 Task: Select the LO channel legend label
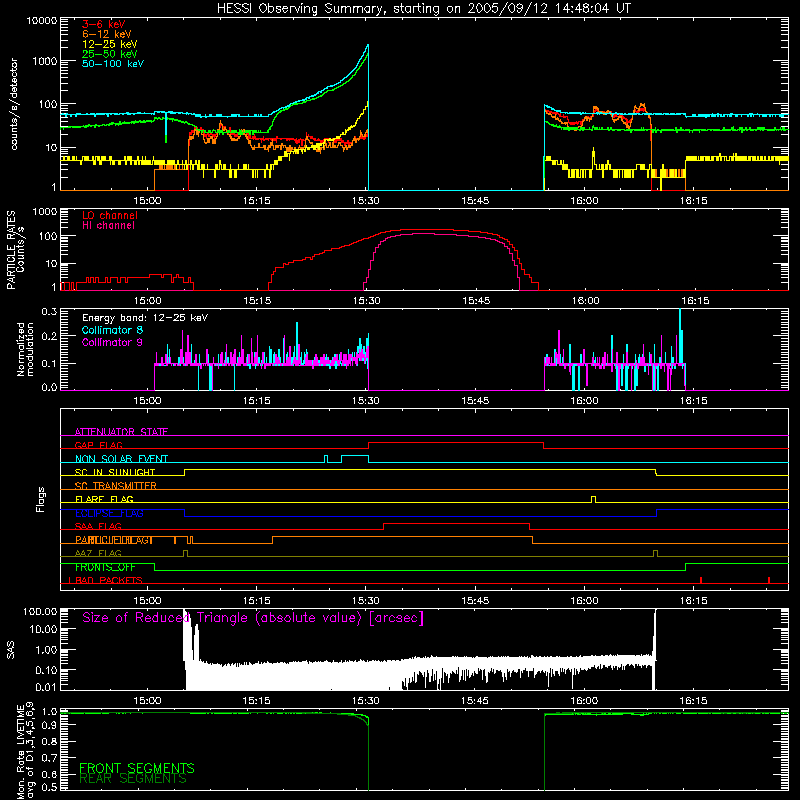coord(110,215)
